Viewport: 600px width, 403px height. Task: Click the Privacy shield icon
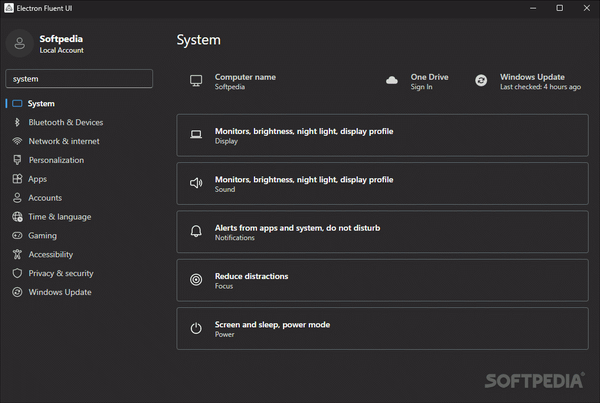[17, 273]
